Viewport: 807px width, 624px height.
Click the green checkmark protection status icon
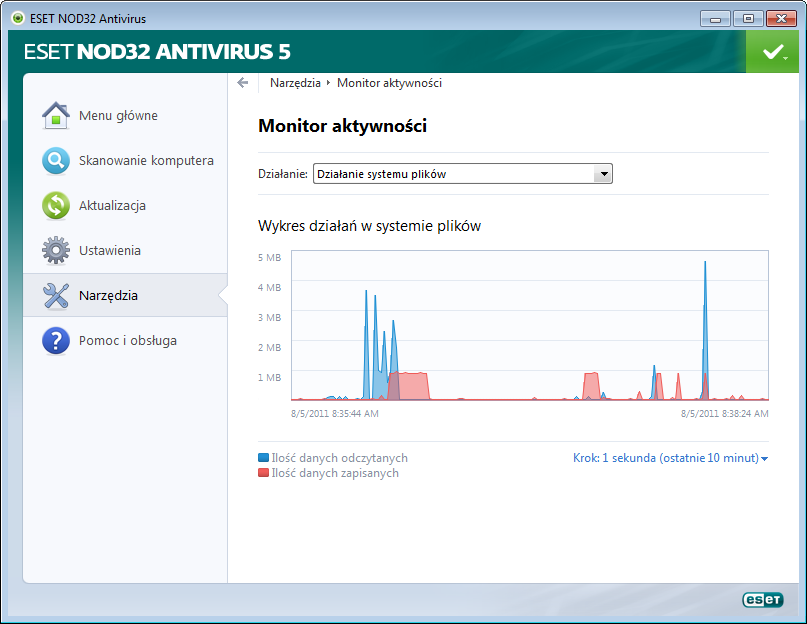coord(772,51)
